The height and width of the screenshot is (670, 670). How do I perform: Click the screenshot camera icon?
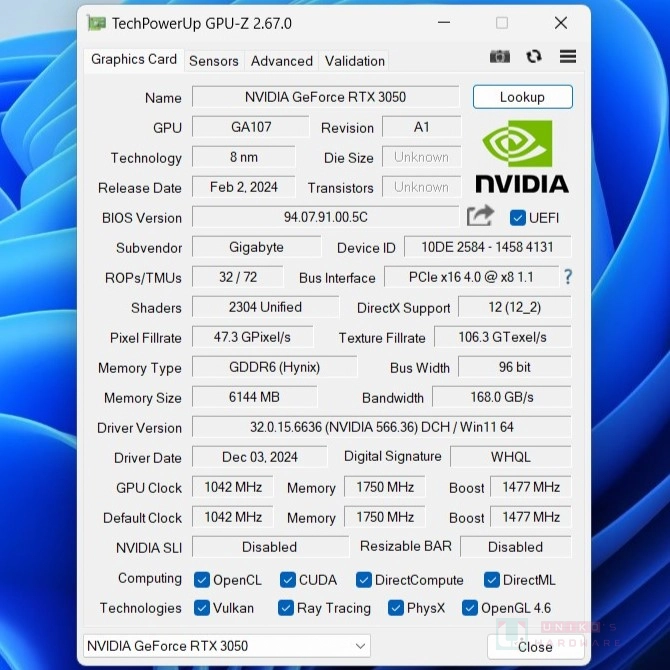pos(500,56)
